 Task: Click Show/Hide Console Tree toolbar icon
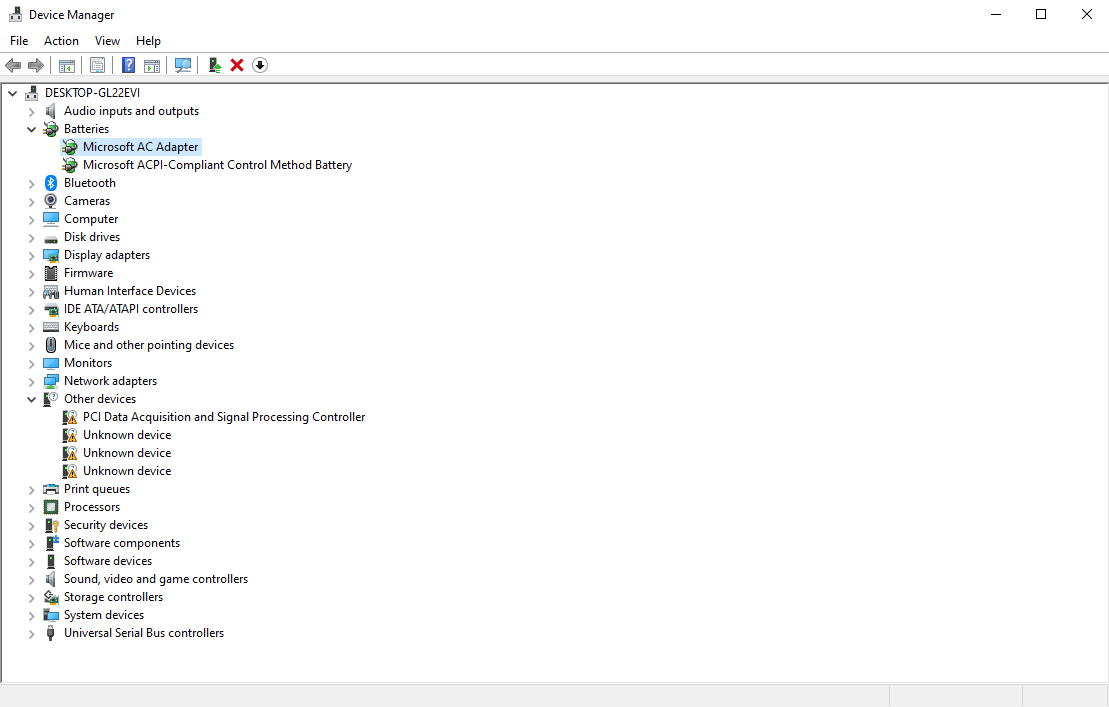[67, 66]
